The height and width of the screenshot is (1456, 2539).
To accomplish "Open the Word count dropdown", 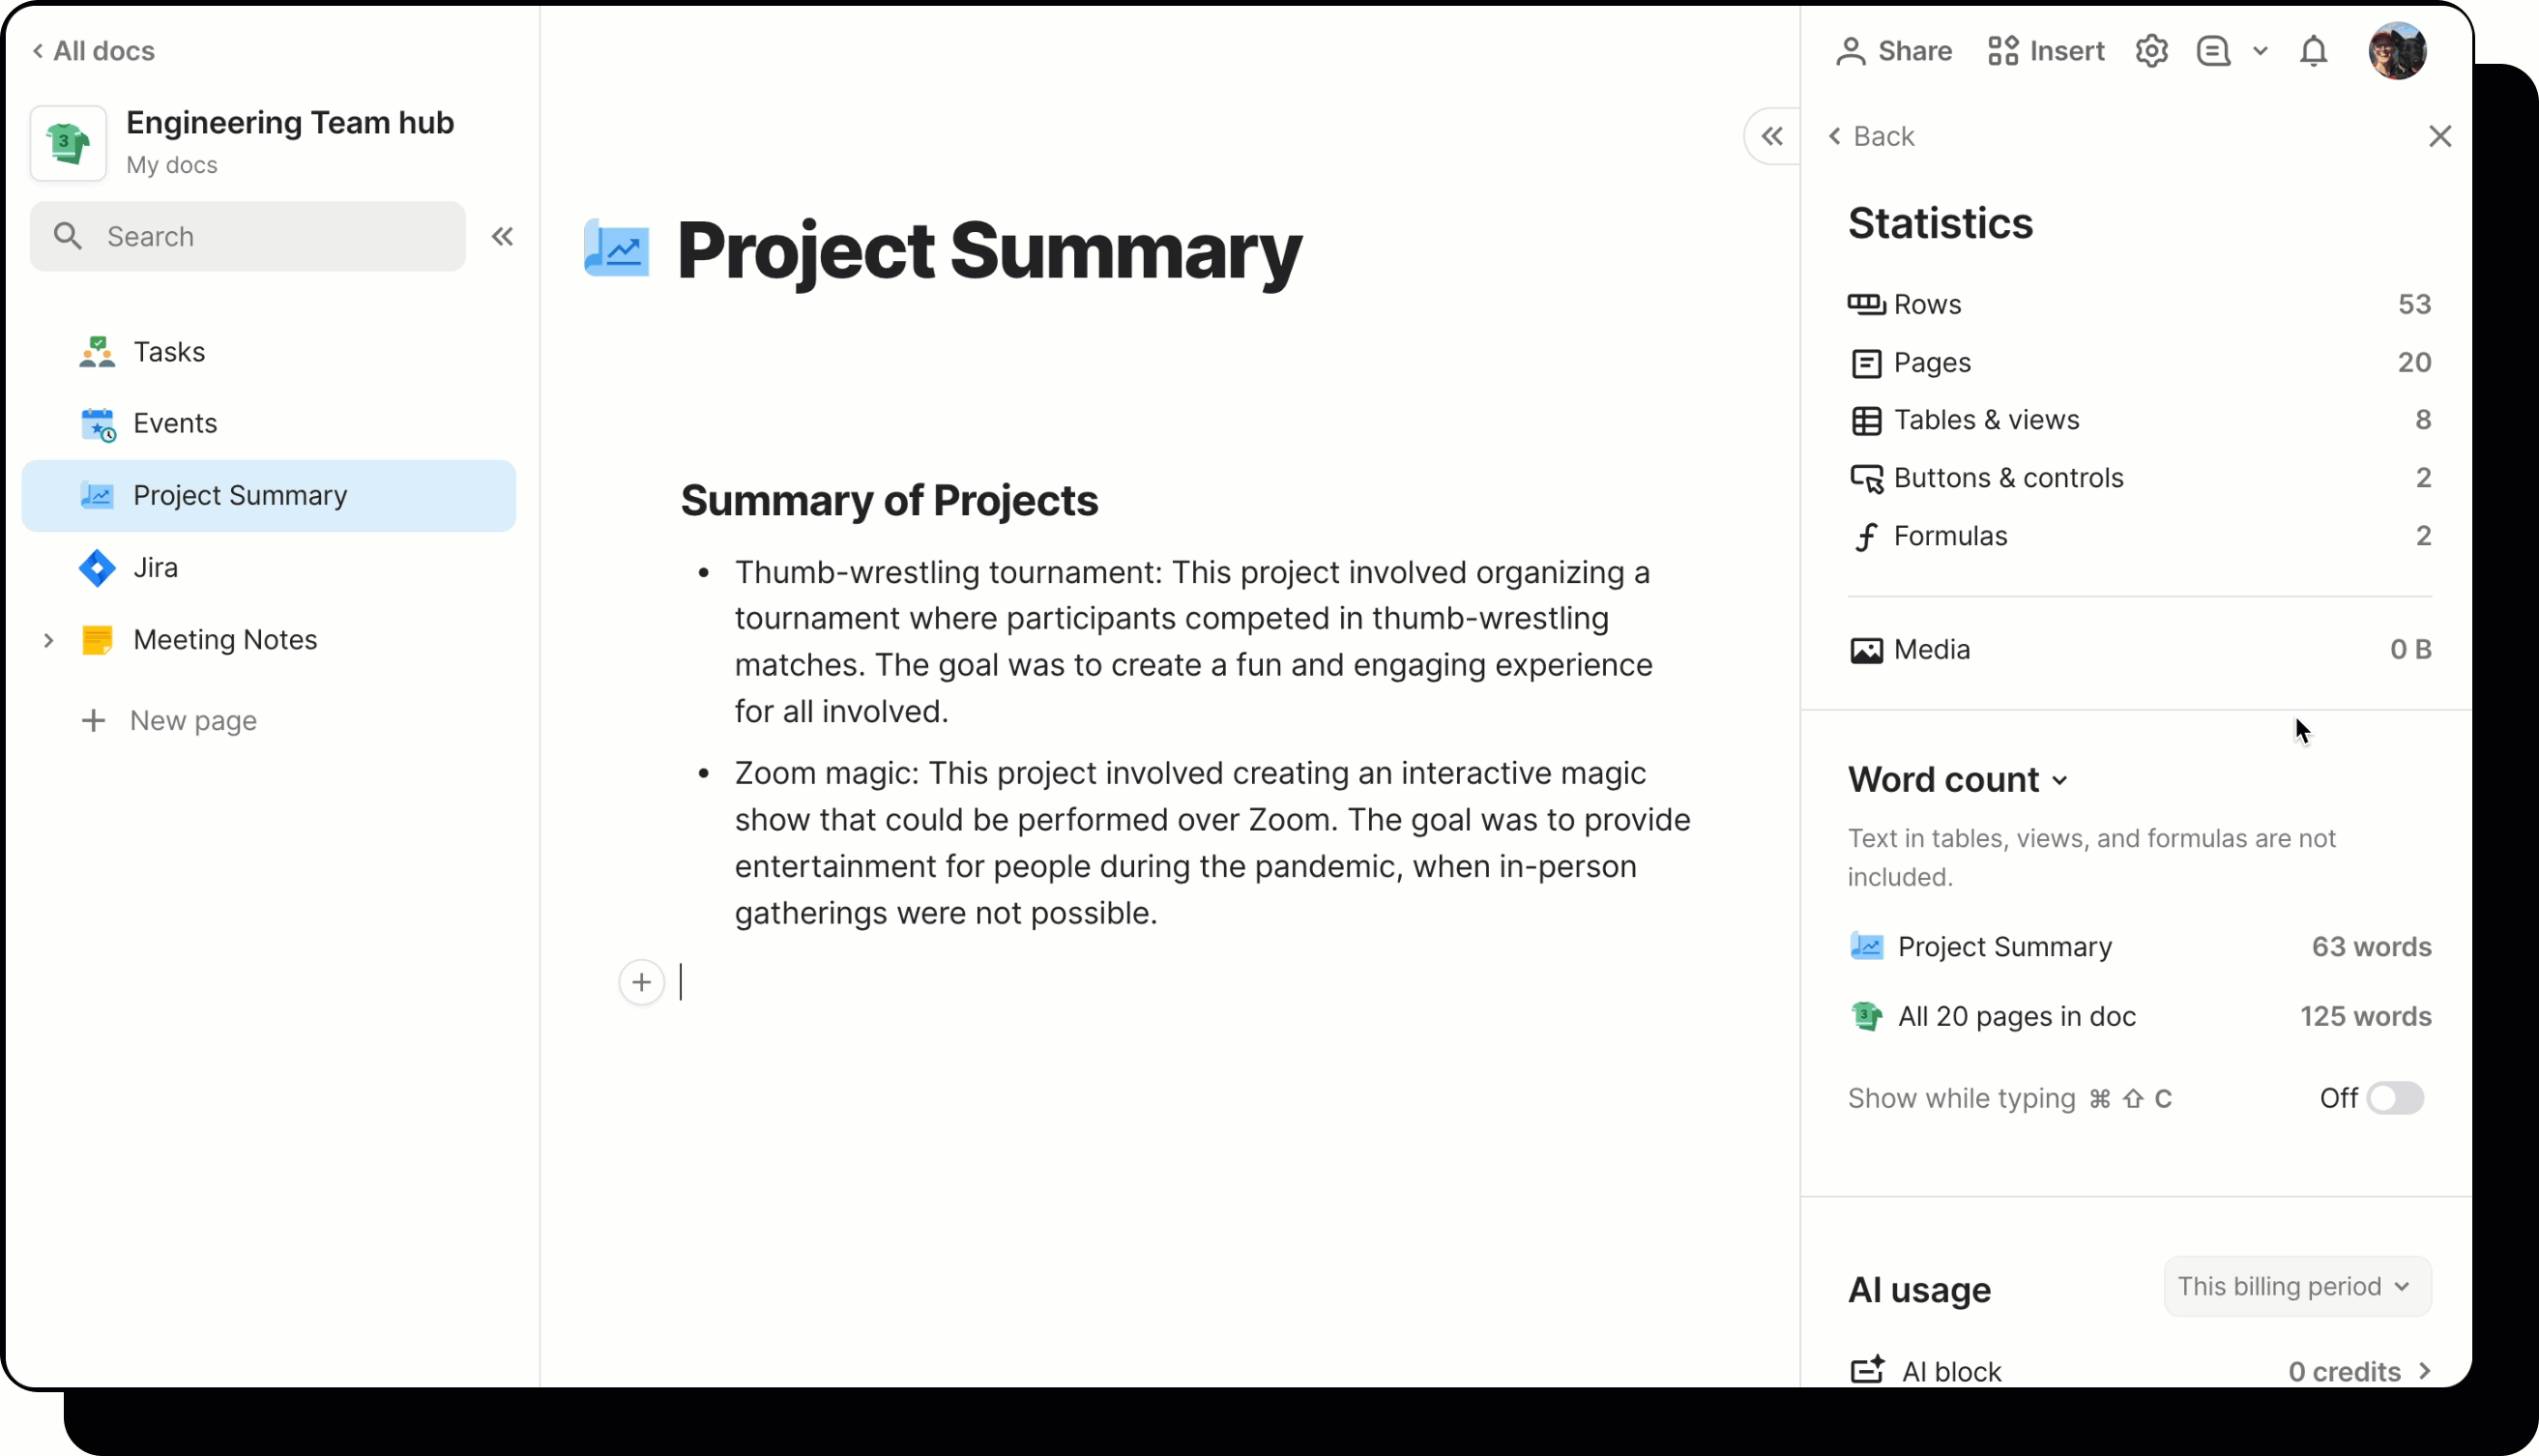I will (1957, 780).
